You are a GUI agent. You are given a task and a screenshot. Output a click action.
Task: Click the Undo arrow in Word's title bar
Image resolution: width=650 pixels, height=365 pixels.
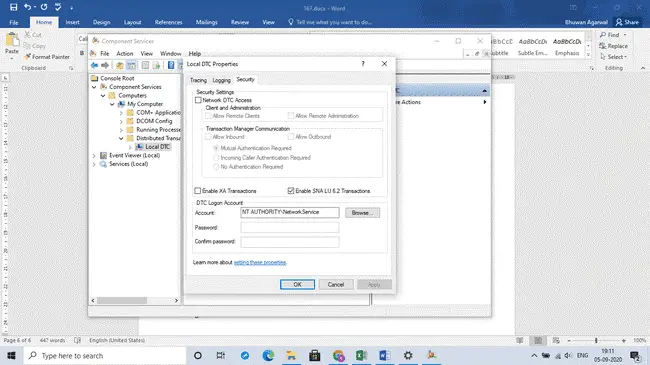click(x=27, y=7)
